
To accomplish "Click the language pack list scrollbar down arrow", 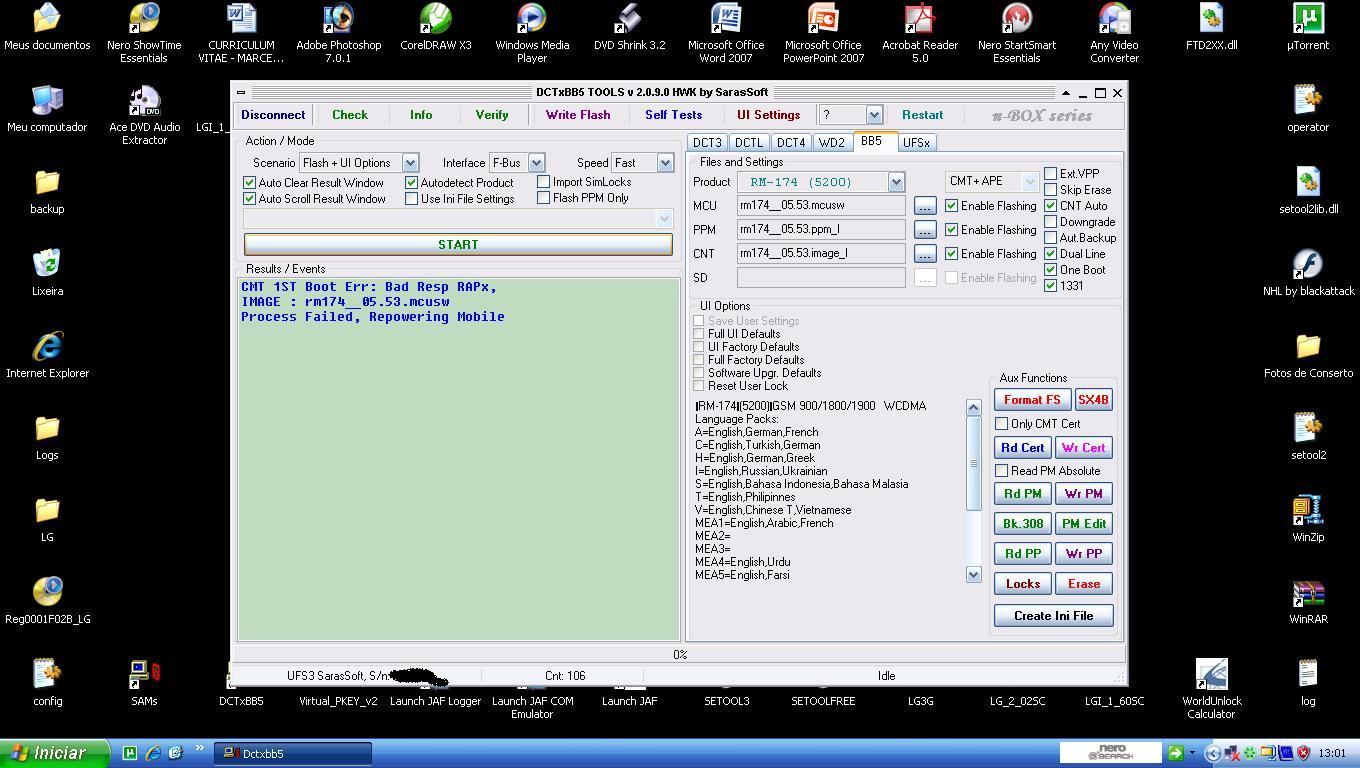I will pyautogui.click(x=974, y=575).
